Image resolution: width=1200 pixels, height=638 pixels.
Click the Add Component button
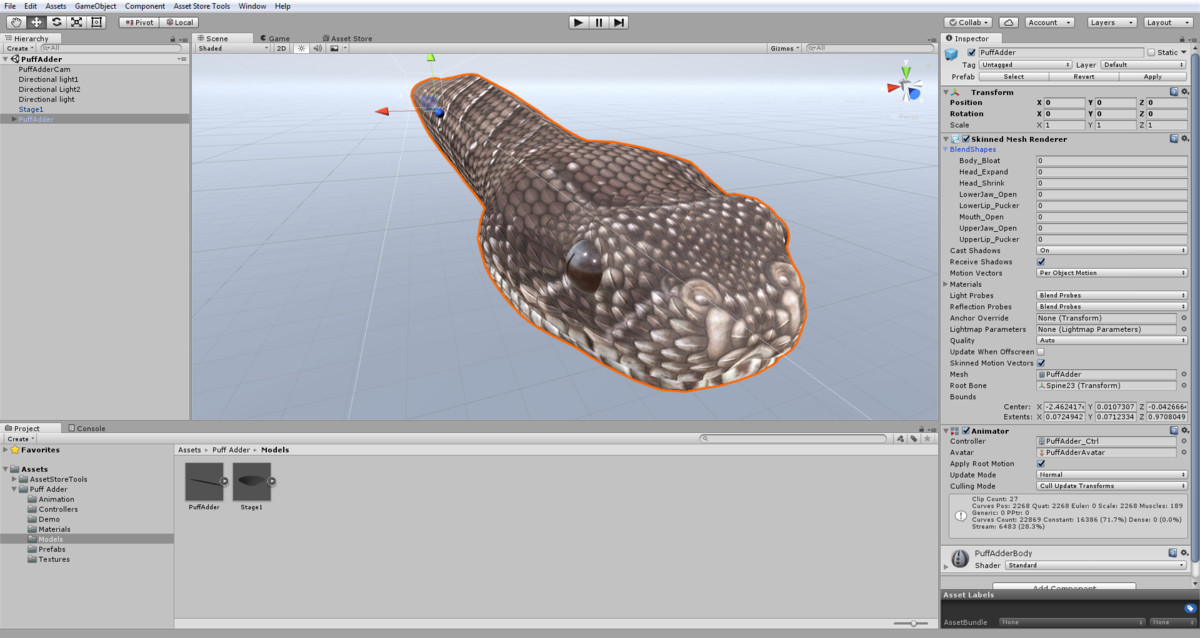pos(1065,586)
